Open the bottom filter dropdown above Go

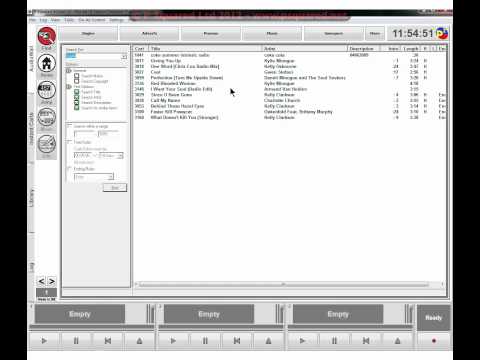click(x=111, y=177)
